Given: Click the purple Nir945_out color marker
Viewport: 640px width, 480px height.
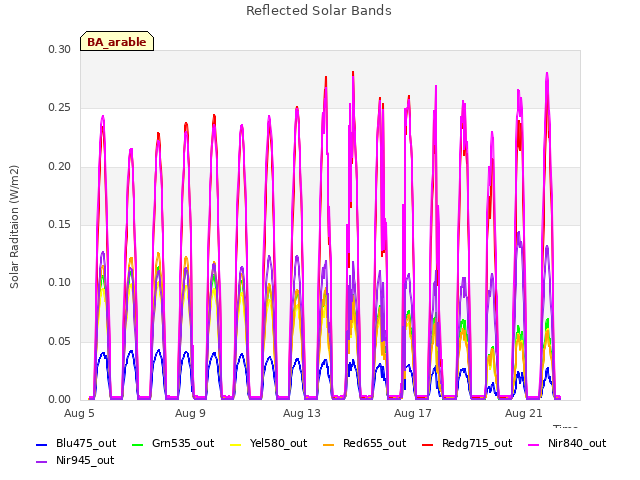Looking at the screenshot, I should click(x=42, y=462).
